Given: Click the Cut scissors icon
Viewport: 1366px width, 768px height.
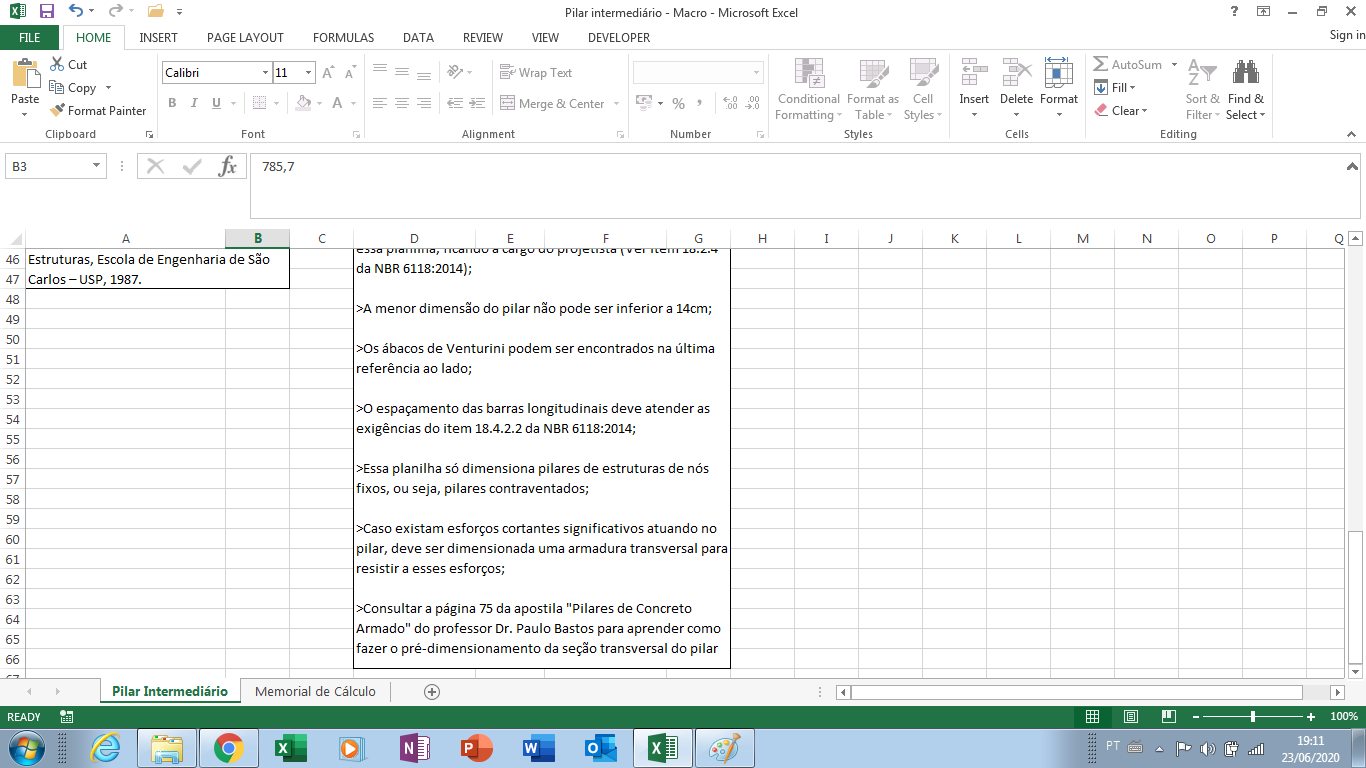Looking at the screenshot, I should point(58,65).
